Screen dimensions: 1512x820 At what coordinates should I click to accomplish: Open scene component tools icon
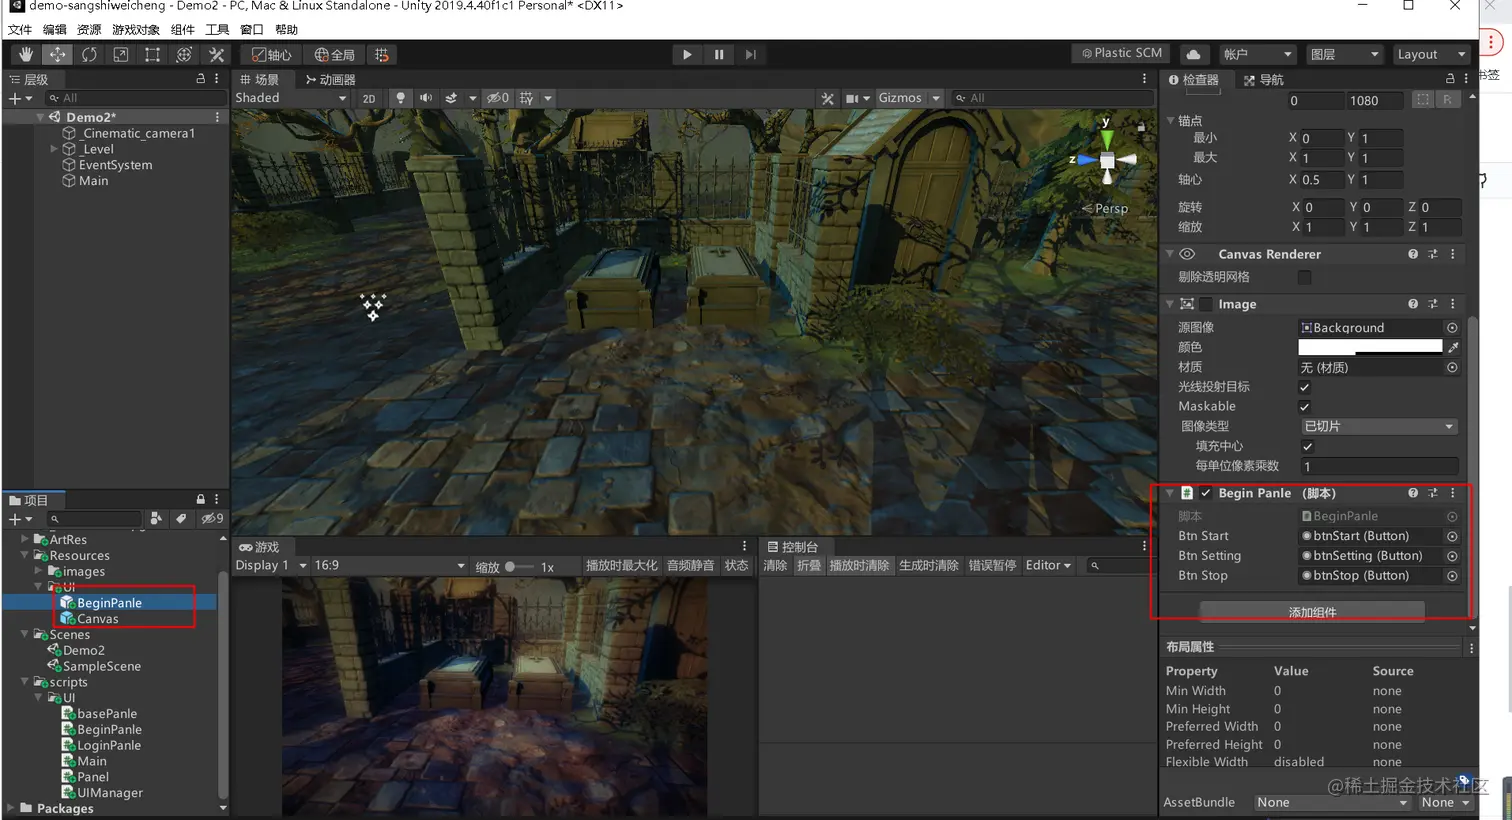[x=827, y=98]
